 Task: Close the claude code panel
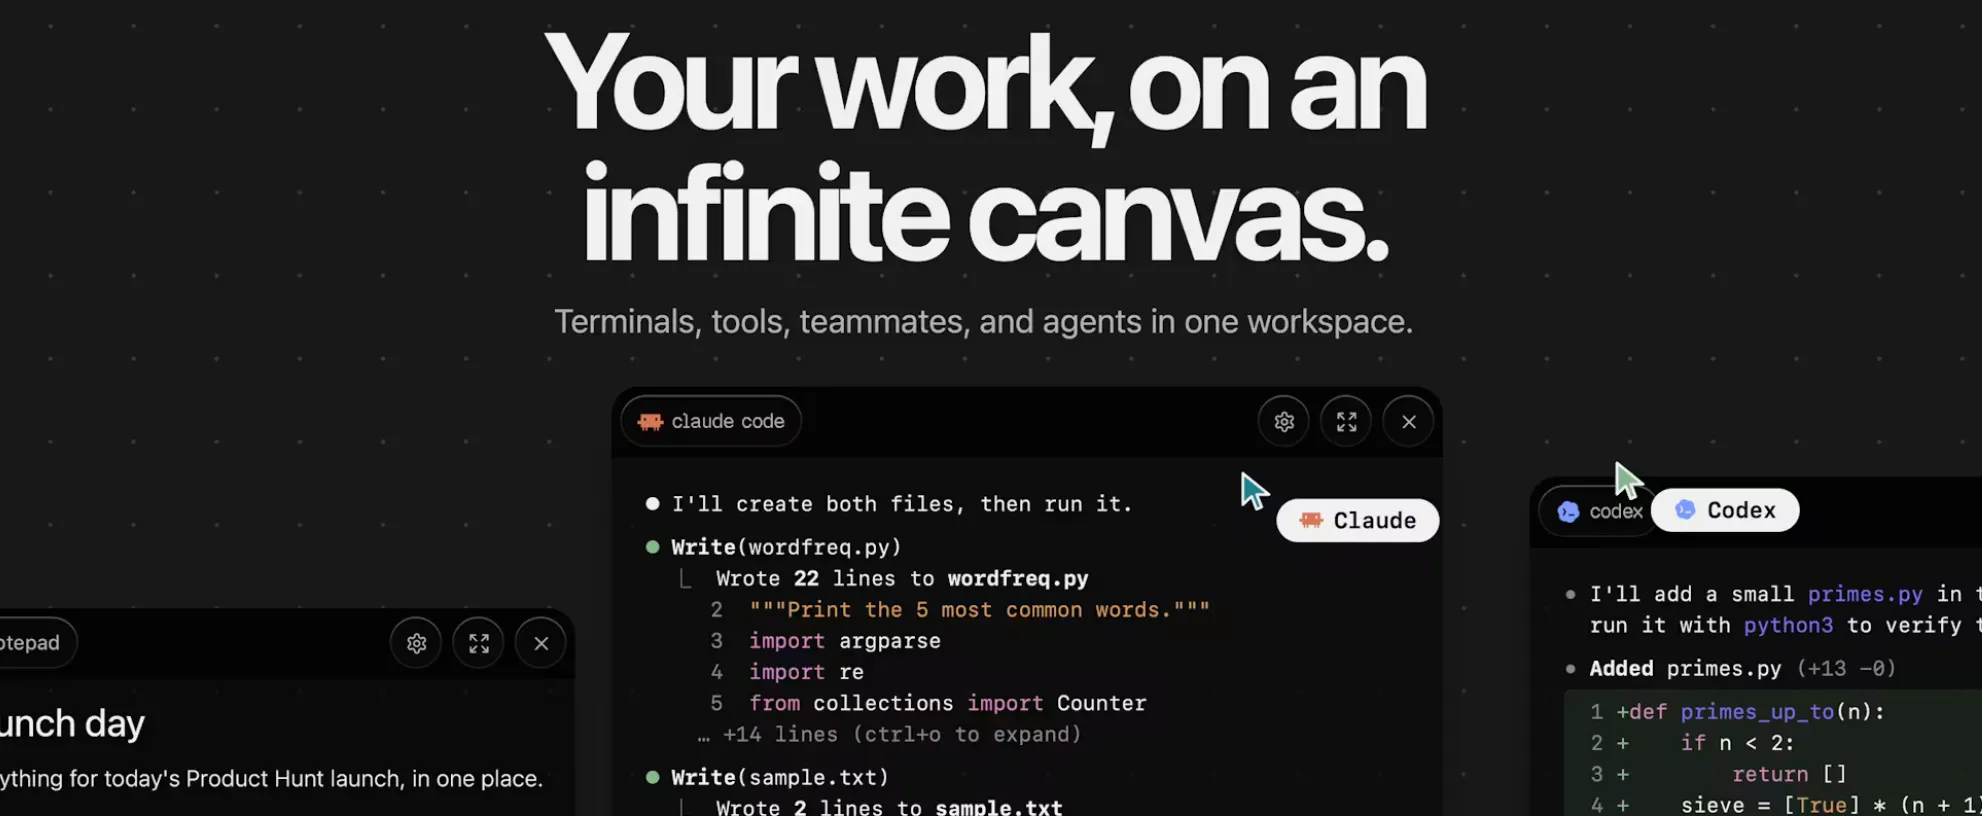(x=1408, y=422)
